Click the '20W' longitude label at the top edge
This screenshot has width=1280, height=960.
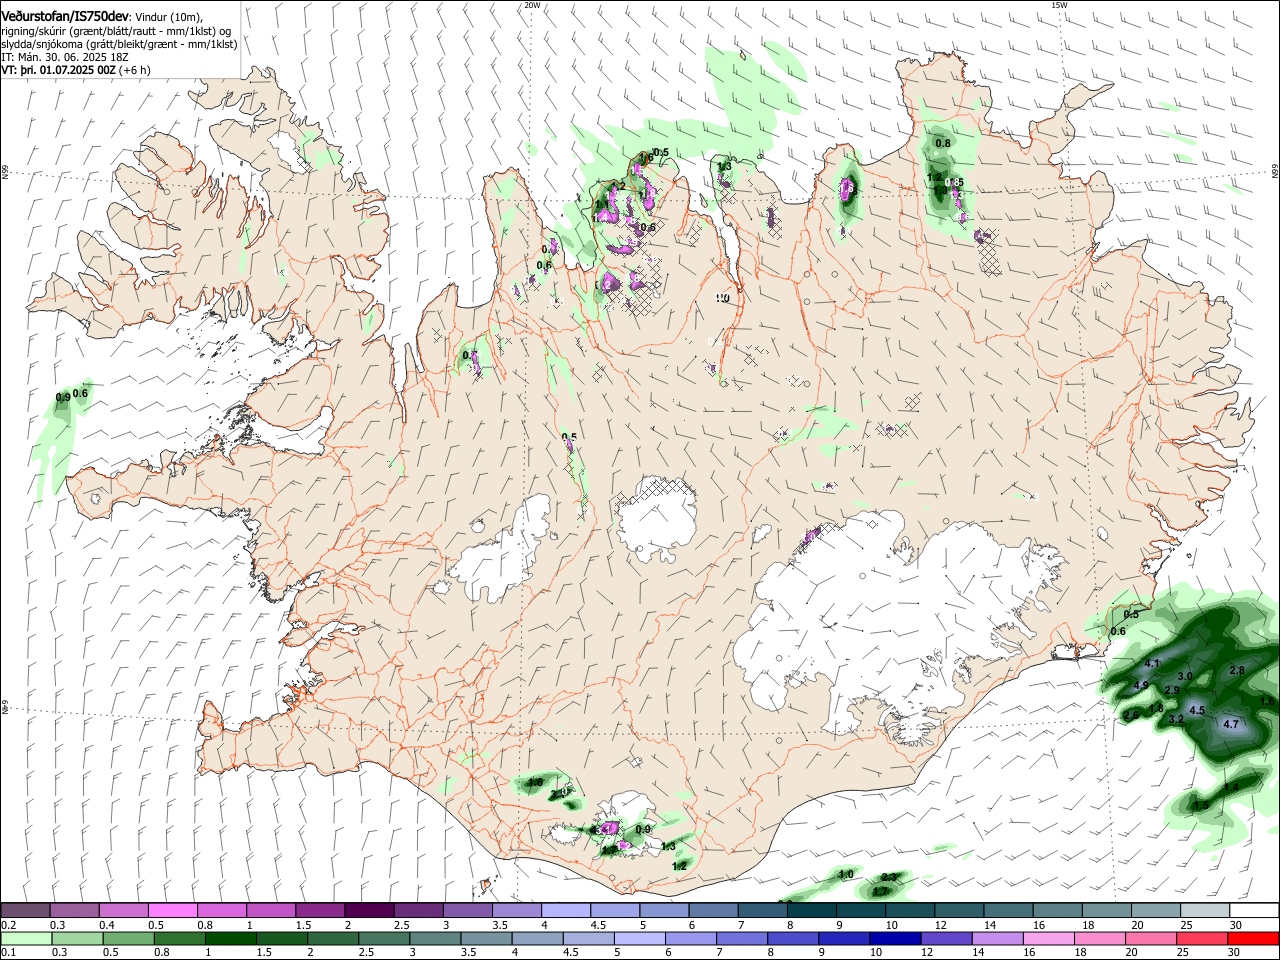tap(532, 5)
